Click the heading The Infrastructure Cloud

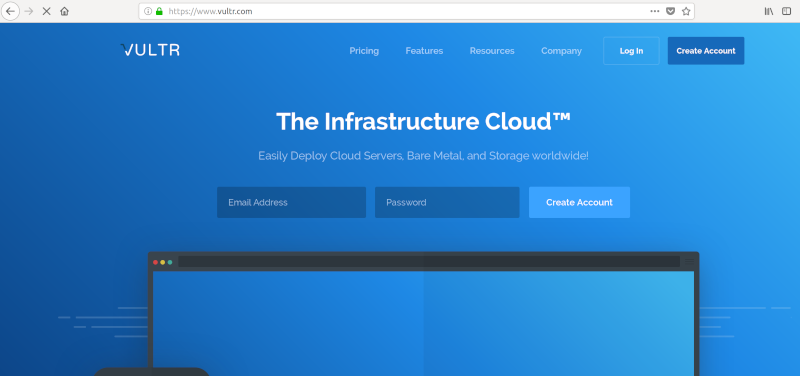pyautogui.click(x=423, y=121)
